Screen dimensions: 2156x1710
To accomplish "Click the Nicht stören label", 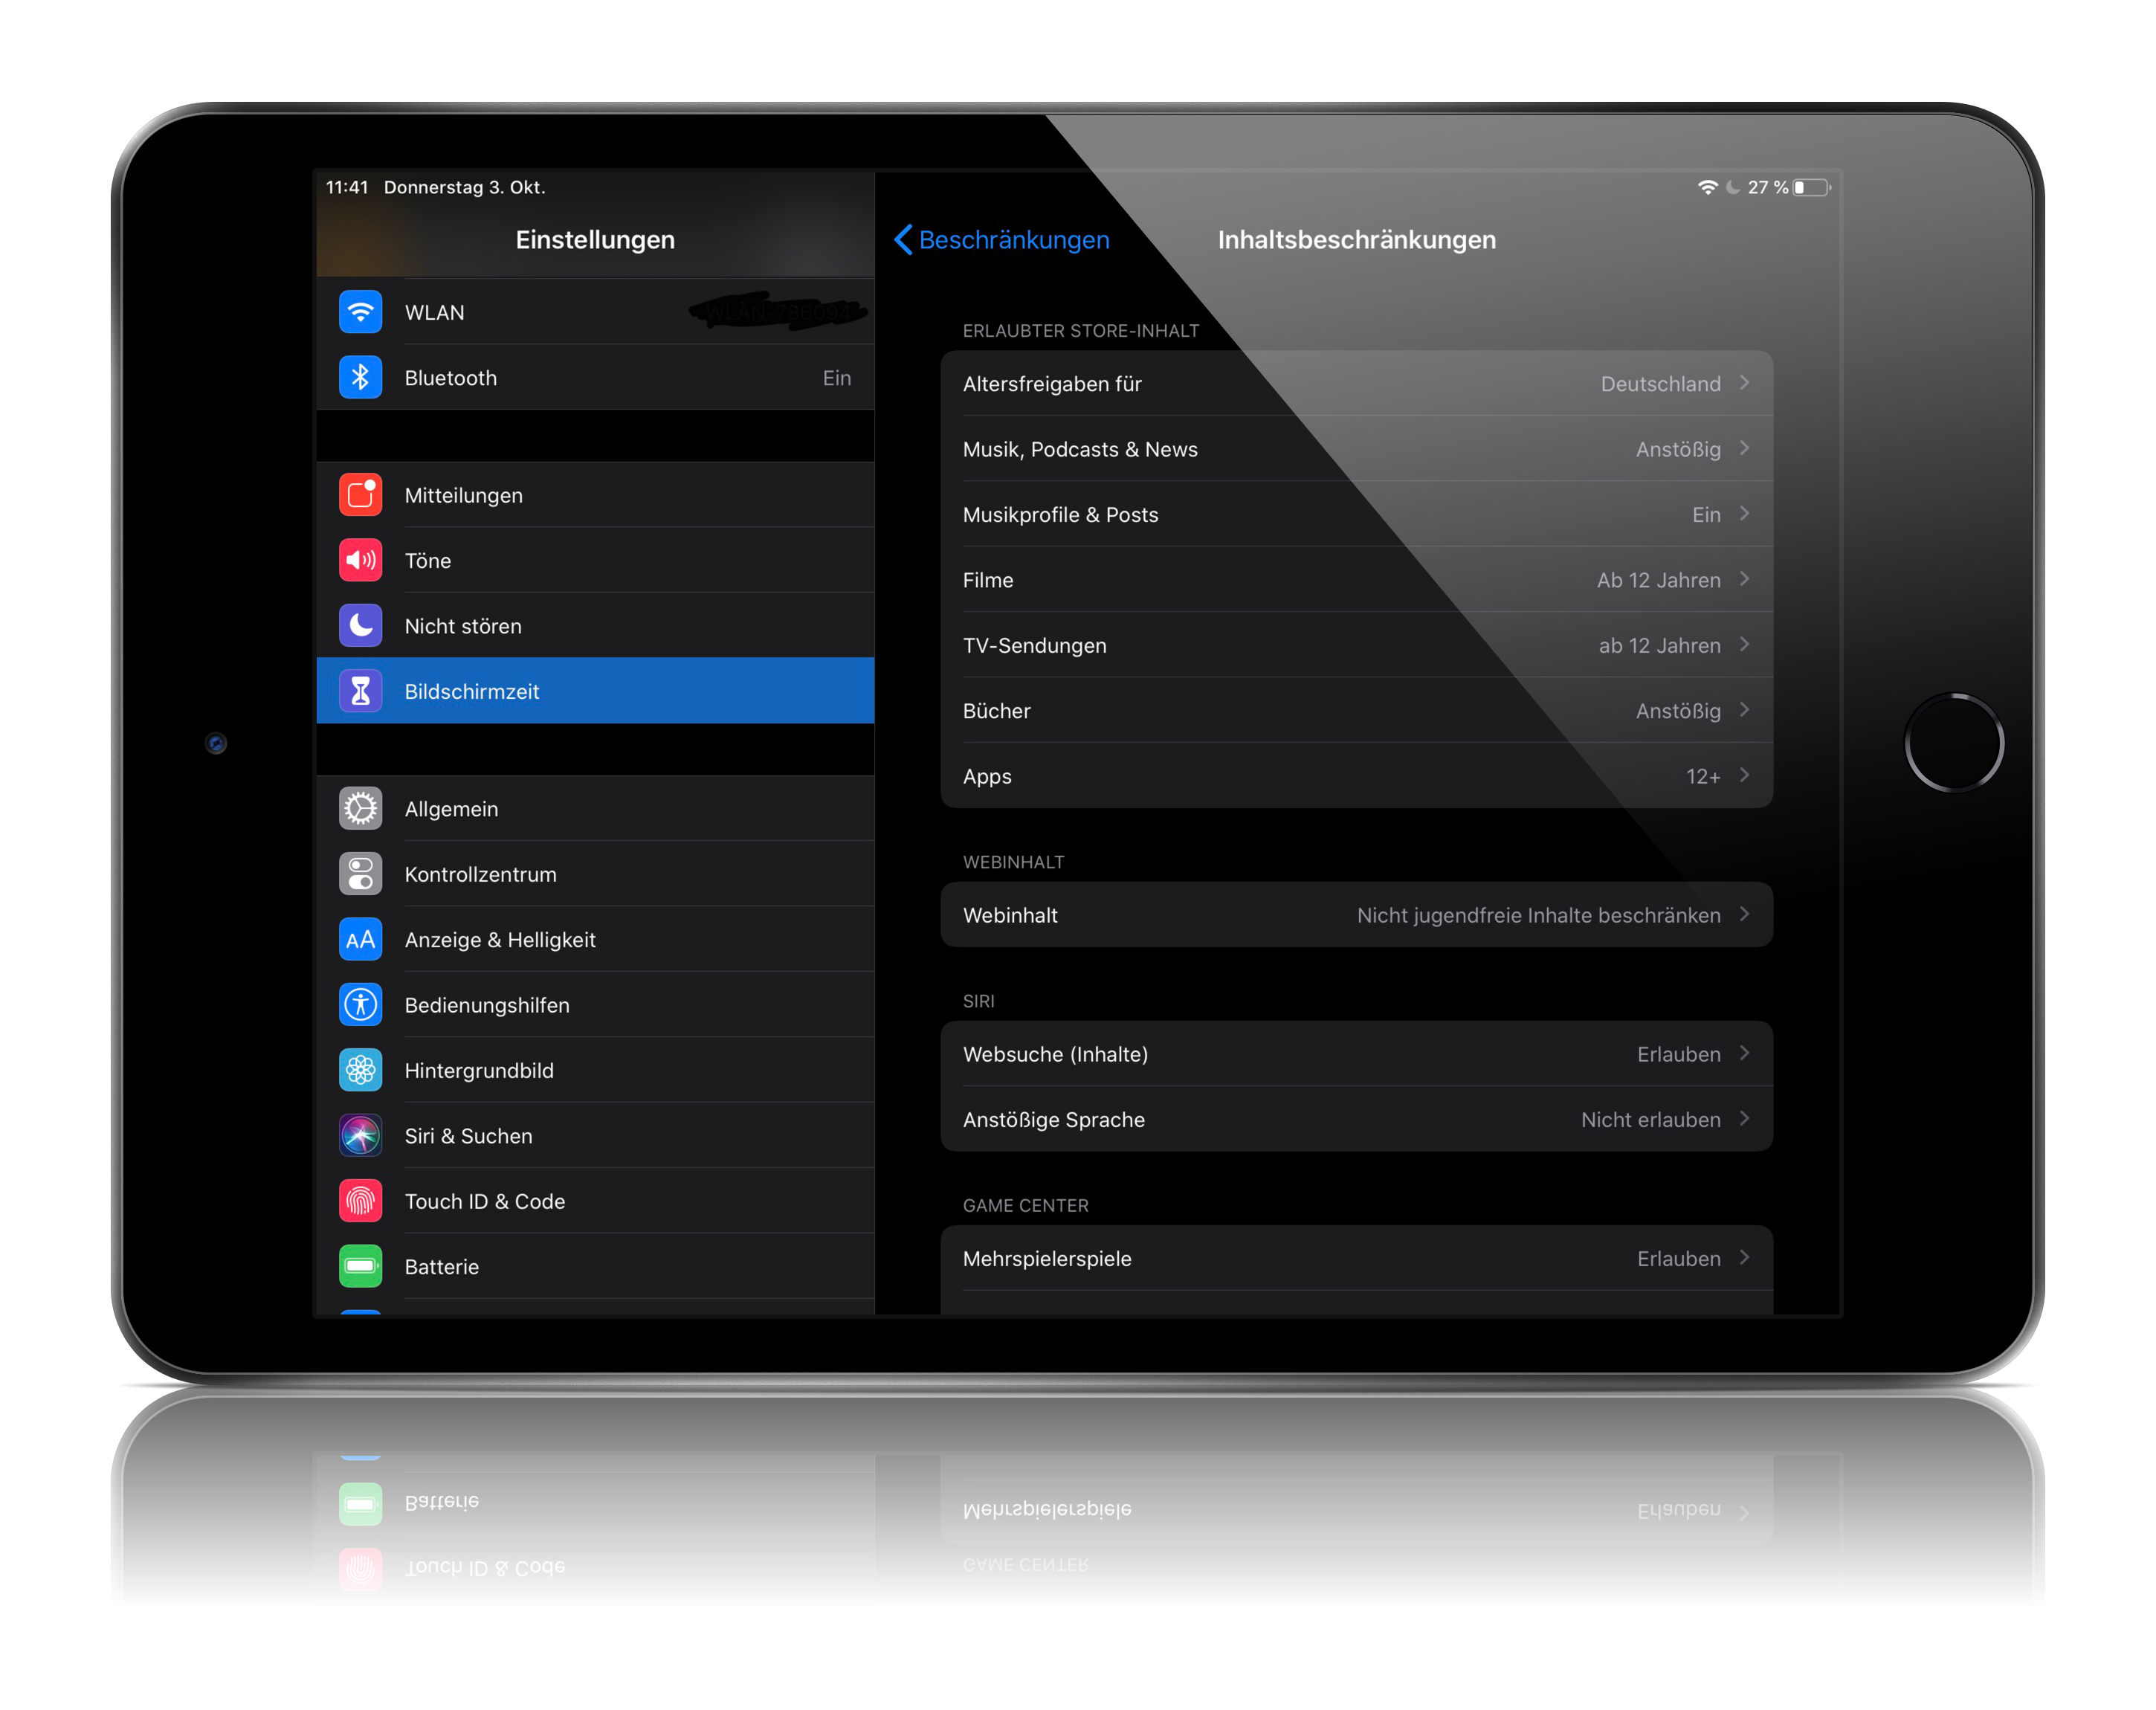I will tap(463, 626).
